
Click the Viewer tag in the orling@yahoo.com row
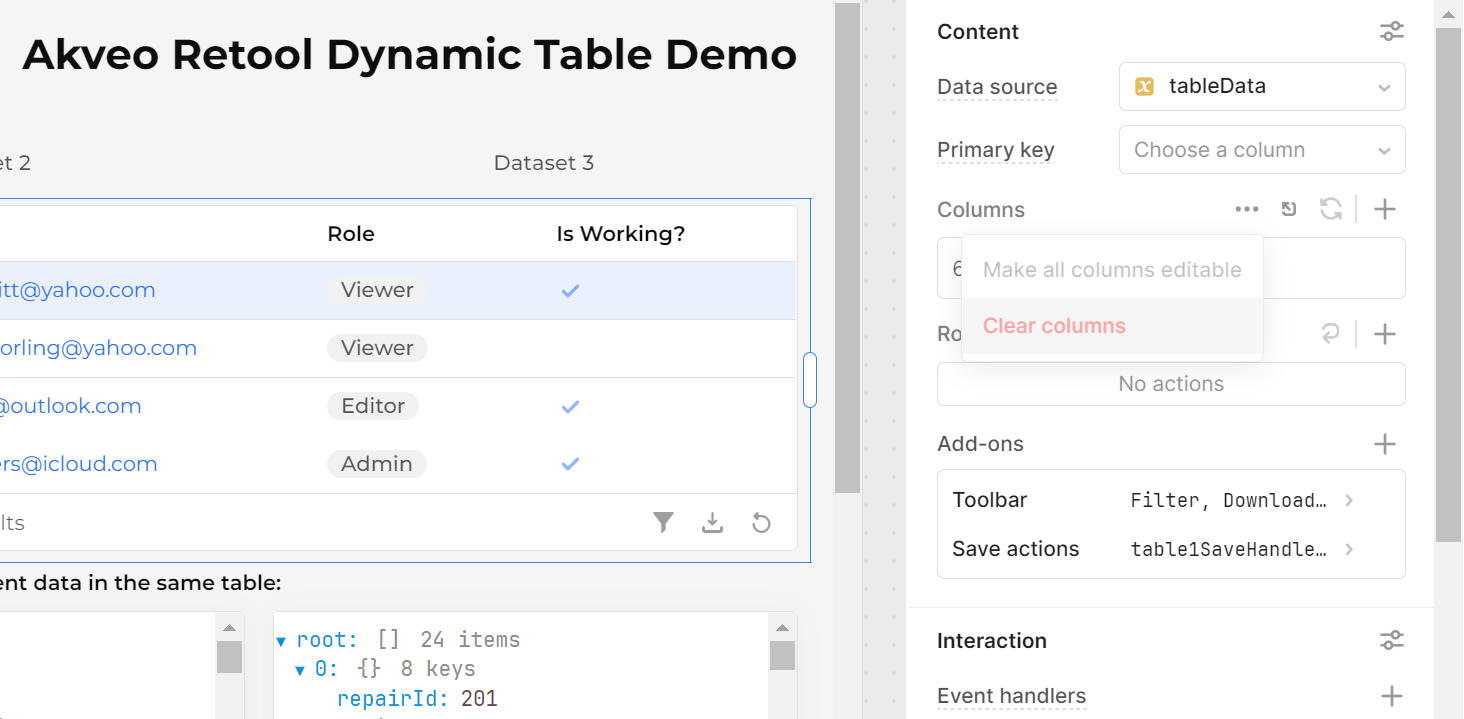377,348
